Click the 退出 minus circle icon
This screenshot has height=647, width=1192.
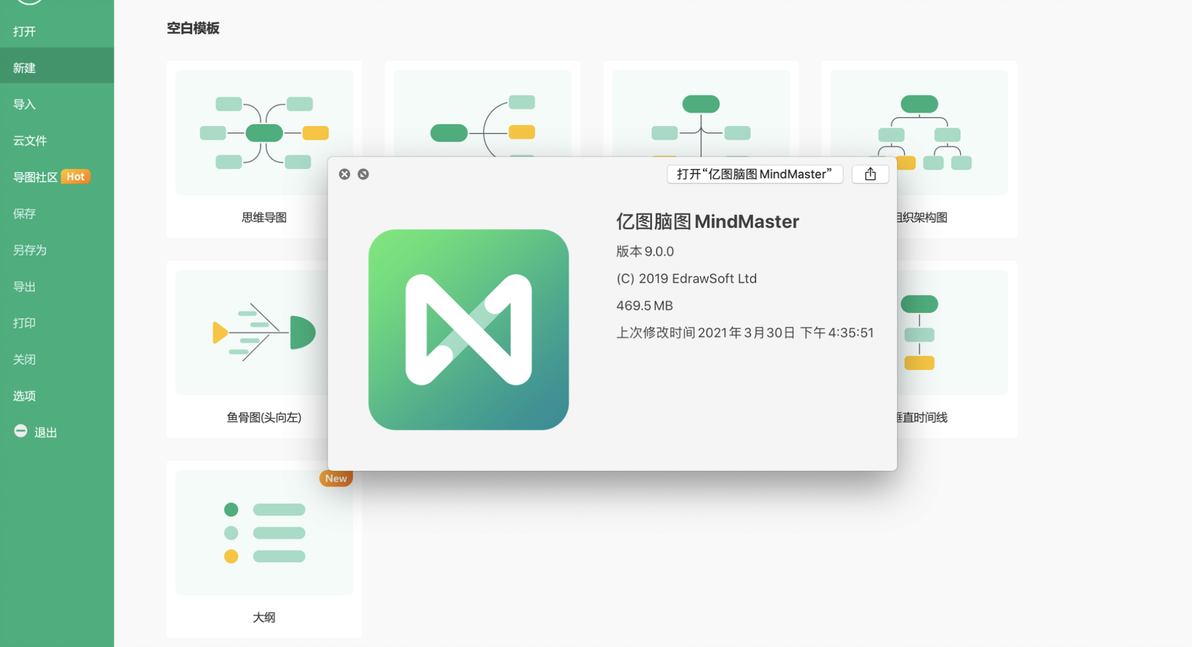[x=21, y=431]
